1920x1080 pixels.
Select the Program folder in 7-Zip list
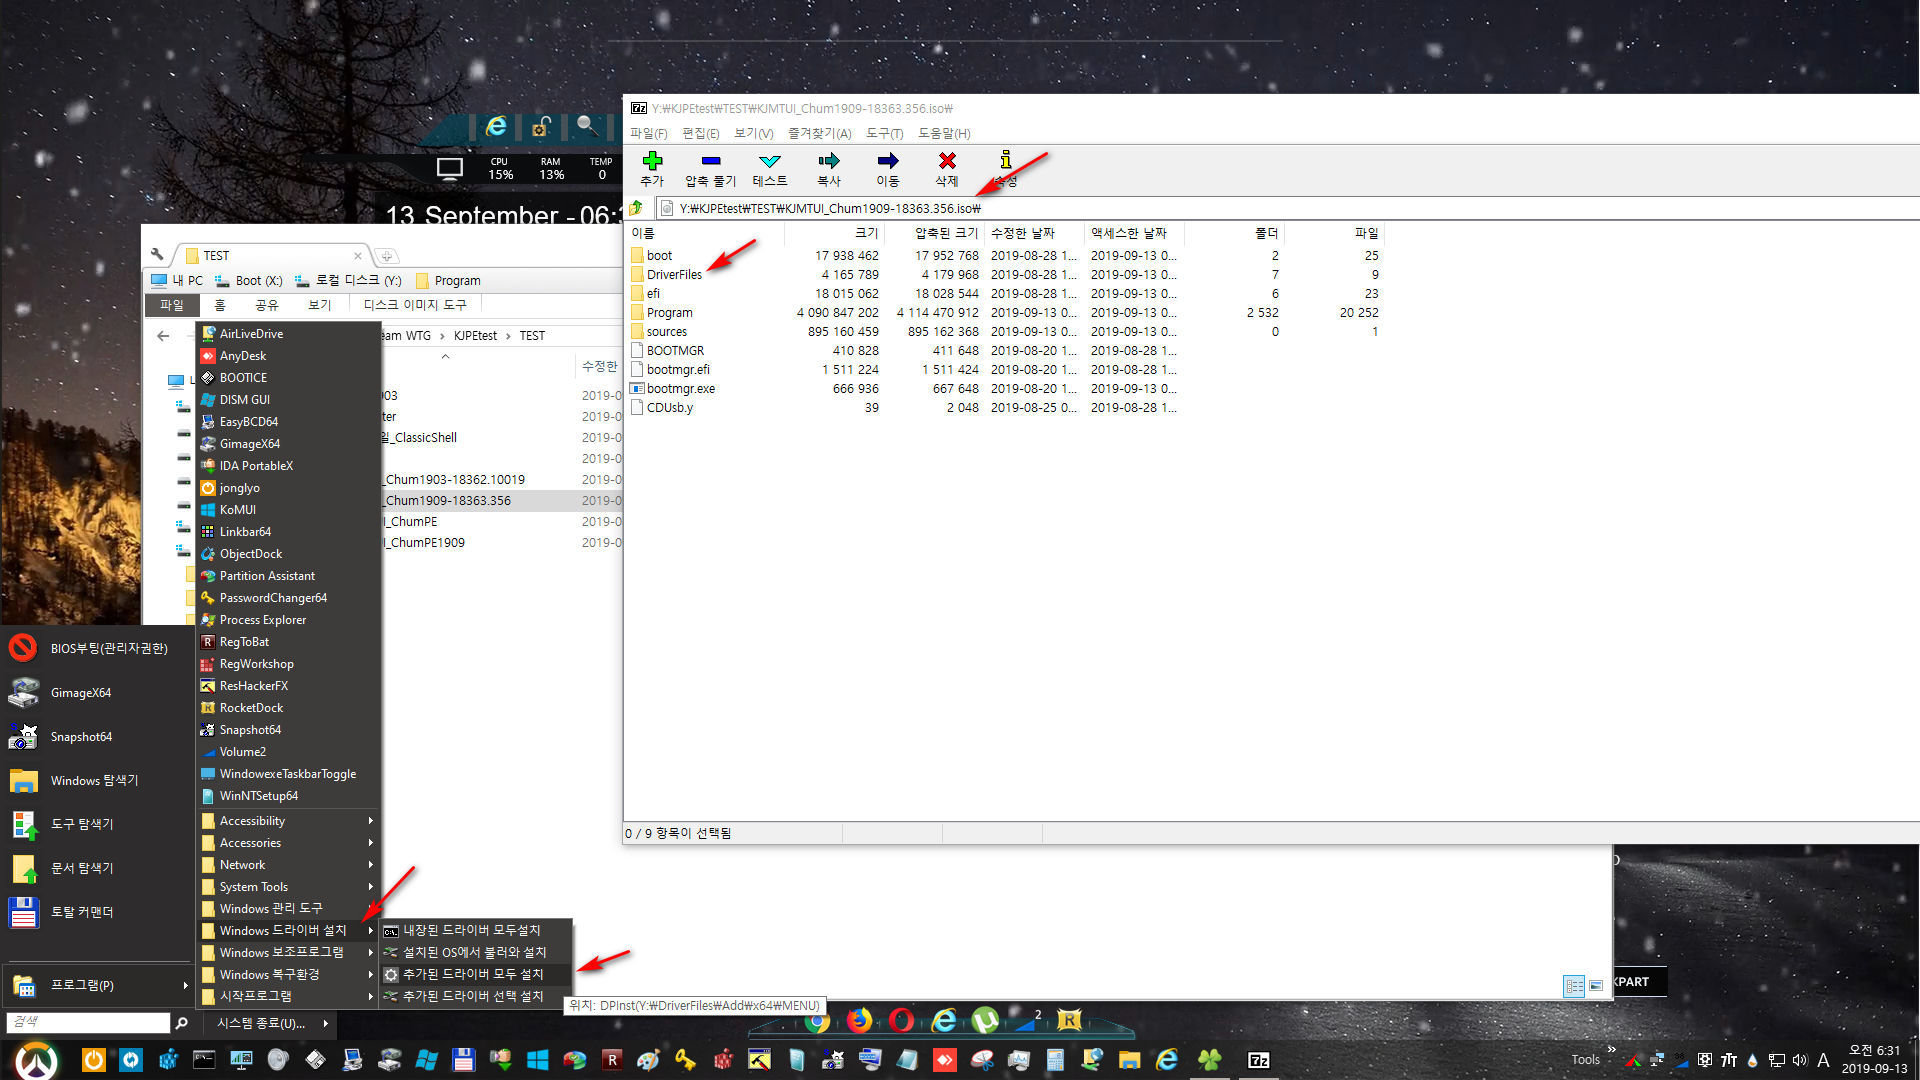pyautogui.click(x=669, y=312)
